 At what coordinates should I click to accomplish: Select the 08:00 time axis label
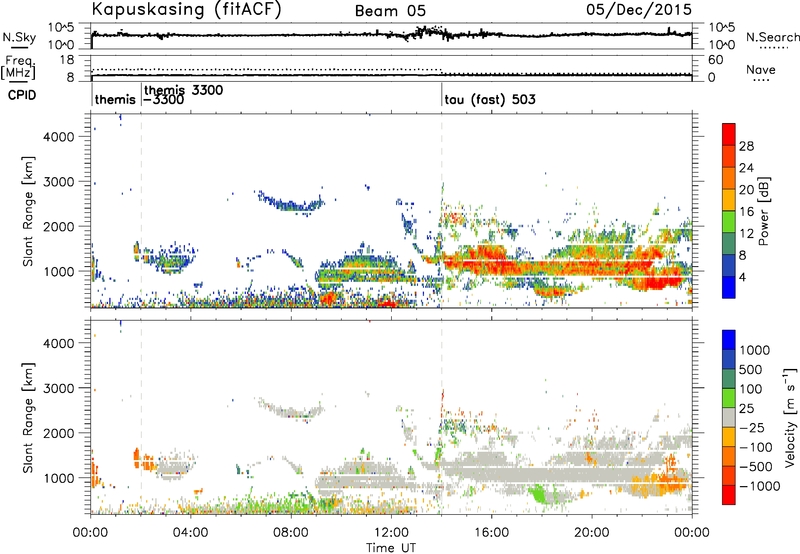pos(291,533)
